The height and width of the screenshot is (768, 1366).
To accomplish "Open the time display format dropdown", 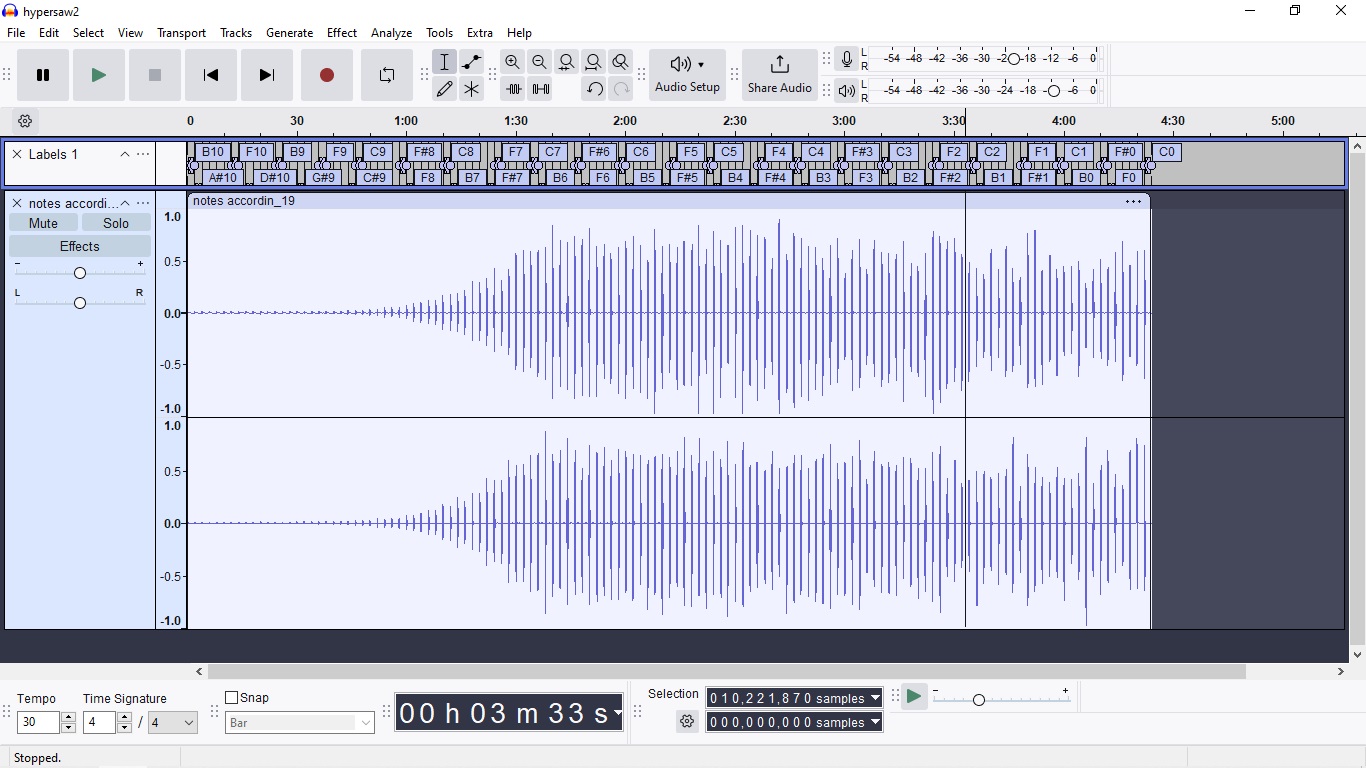I will pyautogui.click(x=617, y=713).
